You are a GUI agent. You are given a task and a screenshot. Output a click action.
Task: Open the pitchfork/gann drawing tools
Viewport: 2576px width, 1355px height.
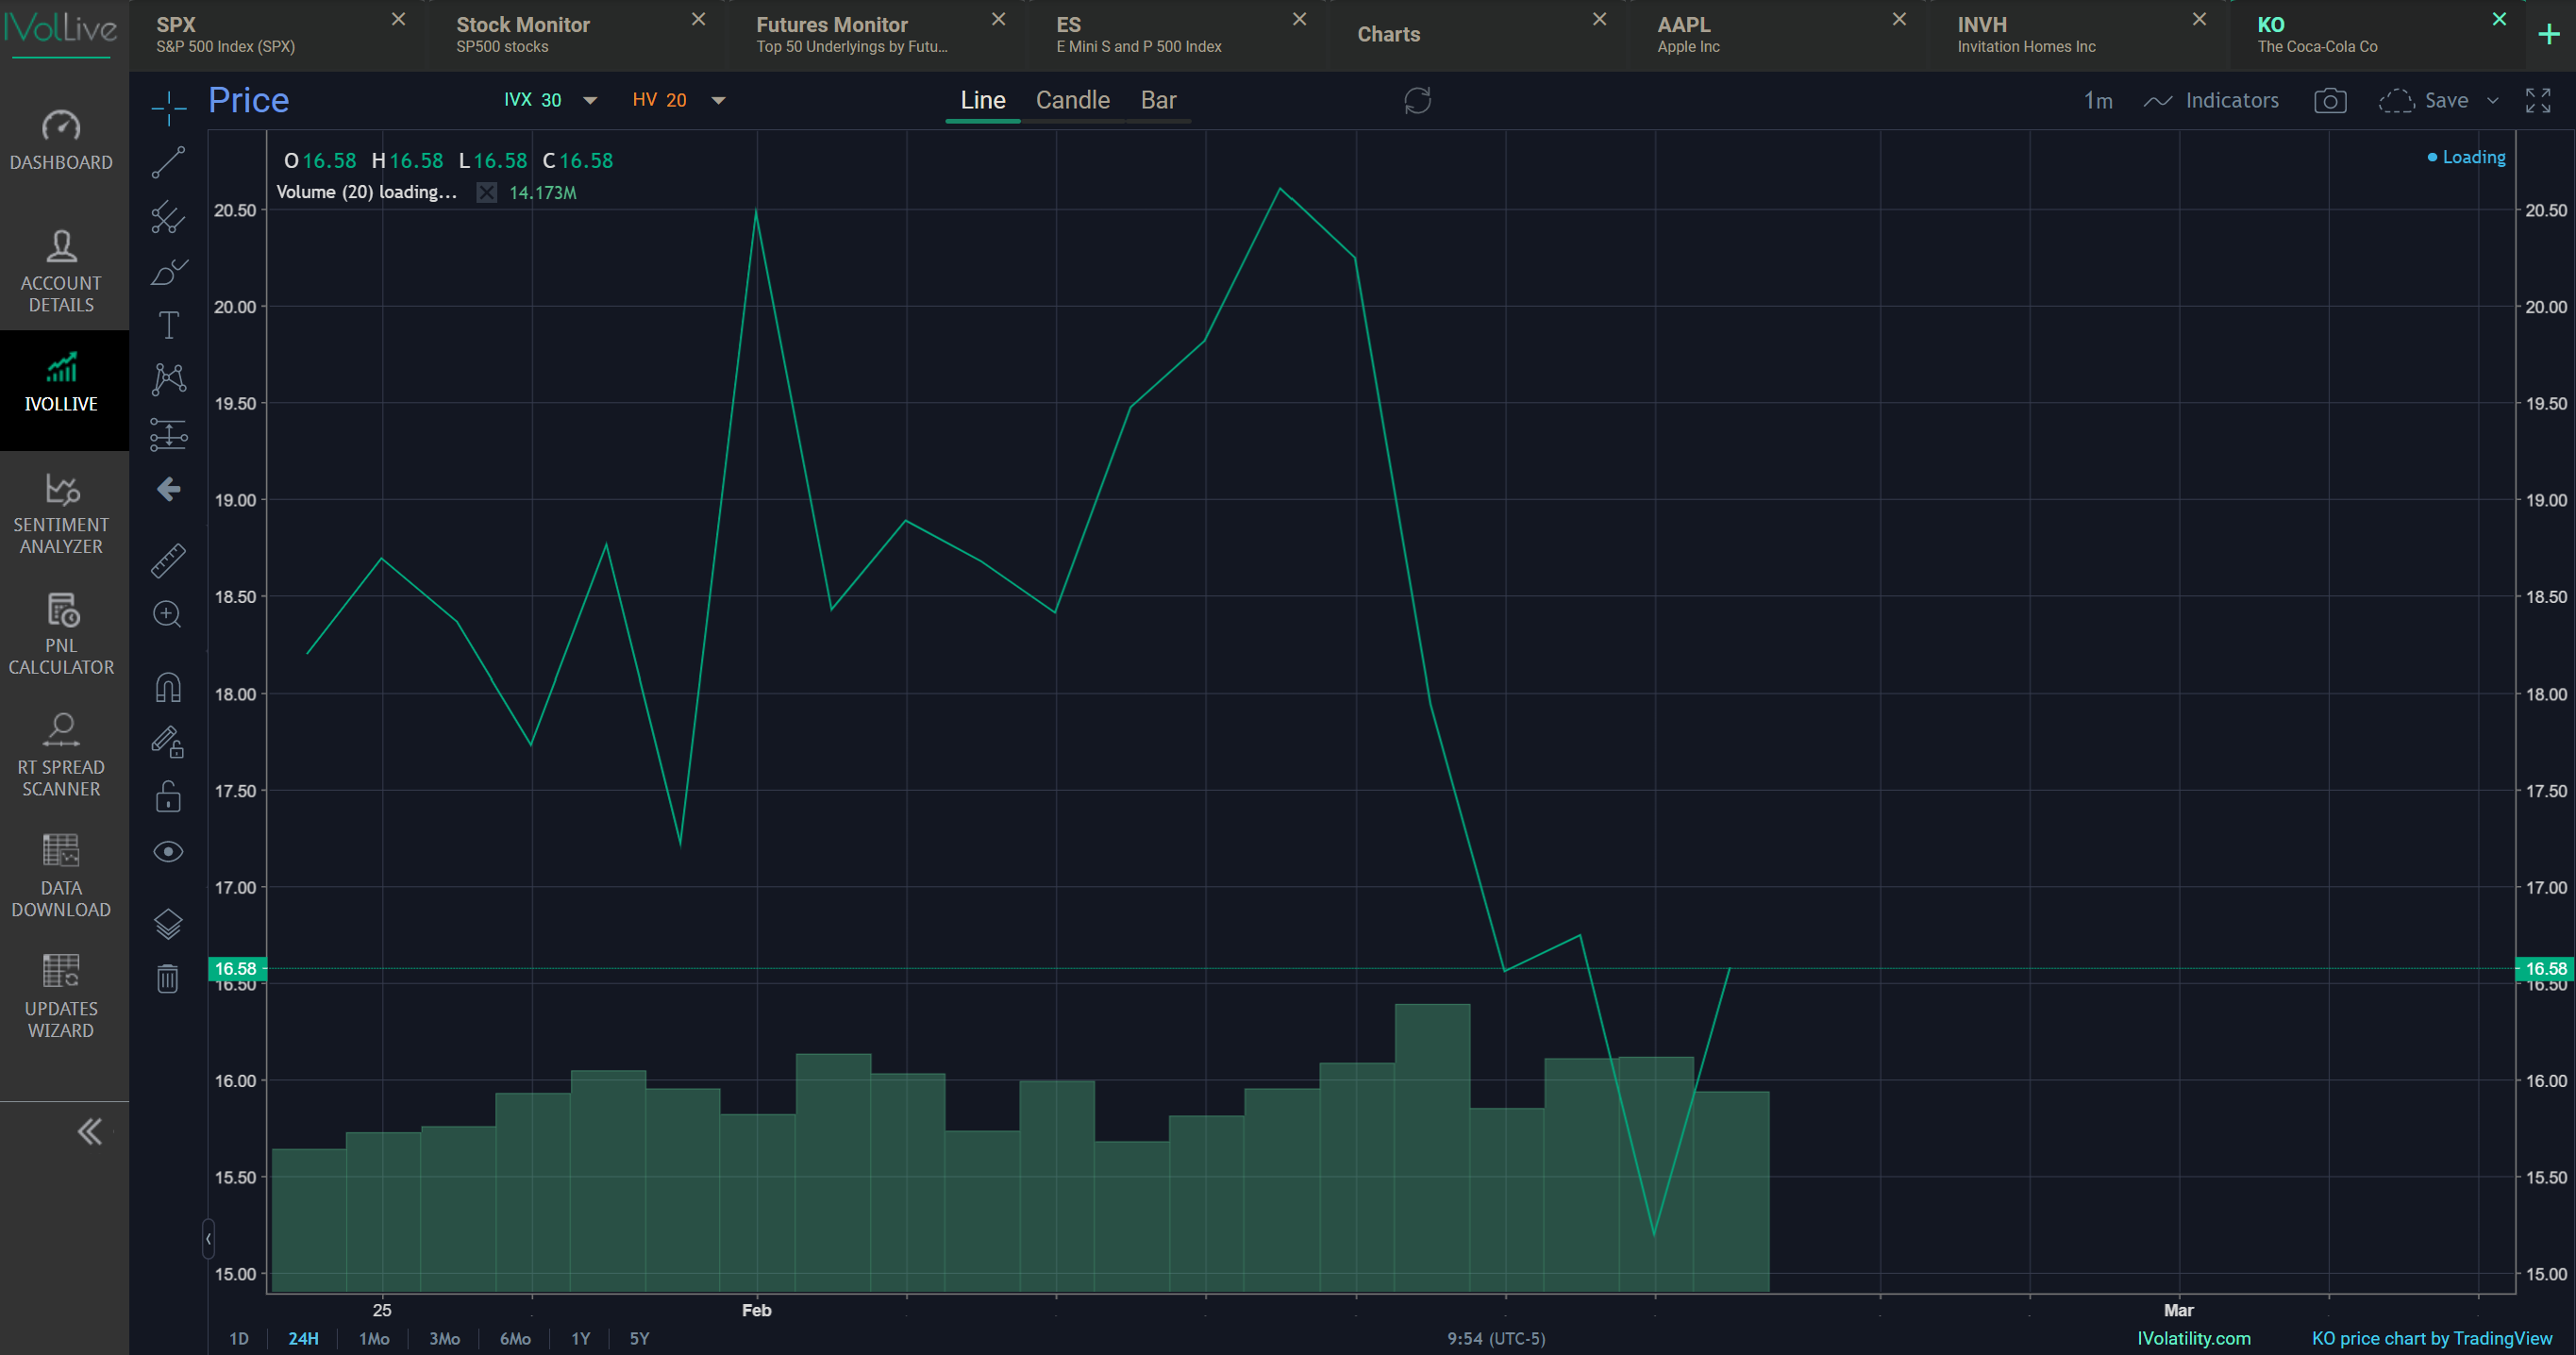click(x=168, y=216)
